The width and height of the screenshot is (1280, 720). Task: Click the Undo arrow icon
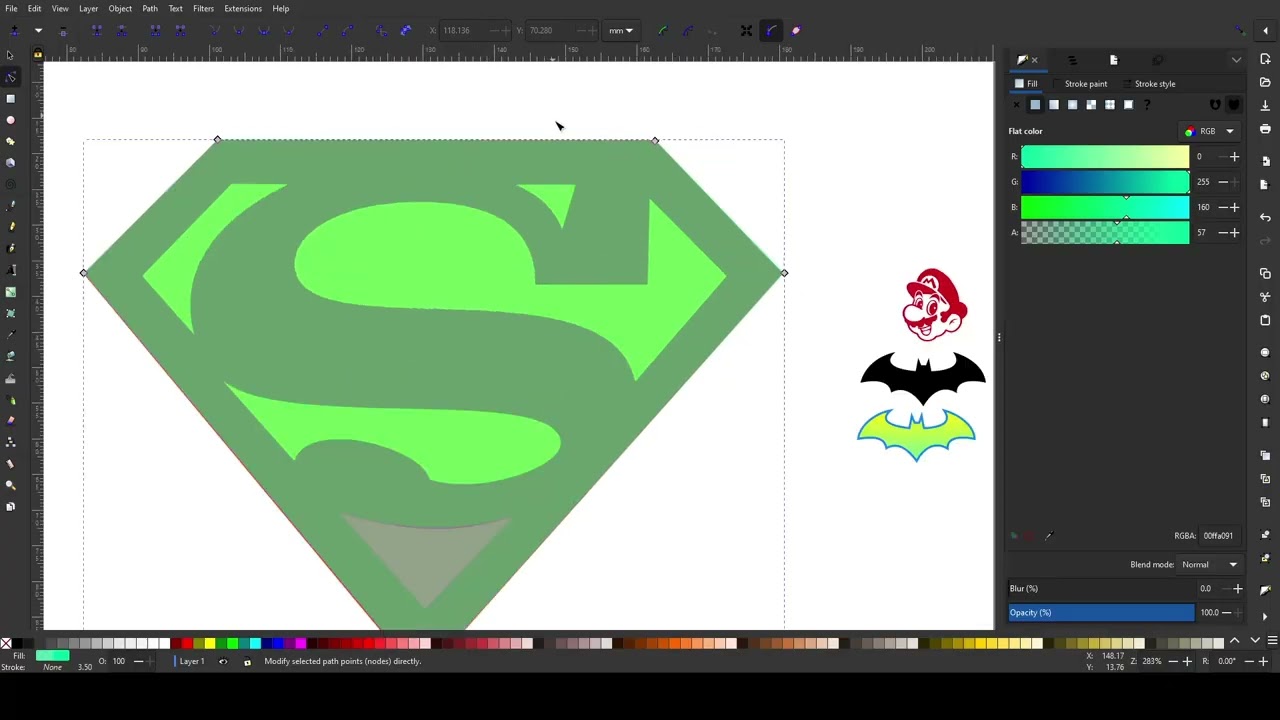pyautogui.click(x=1265, y=217)
